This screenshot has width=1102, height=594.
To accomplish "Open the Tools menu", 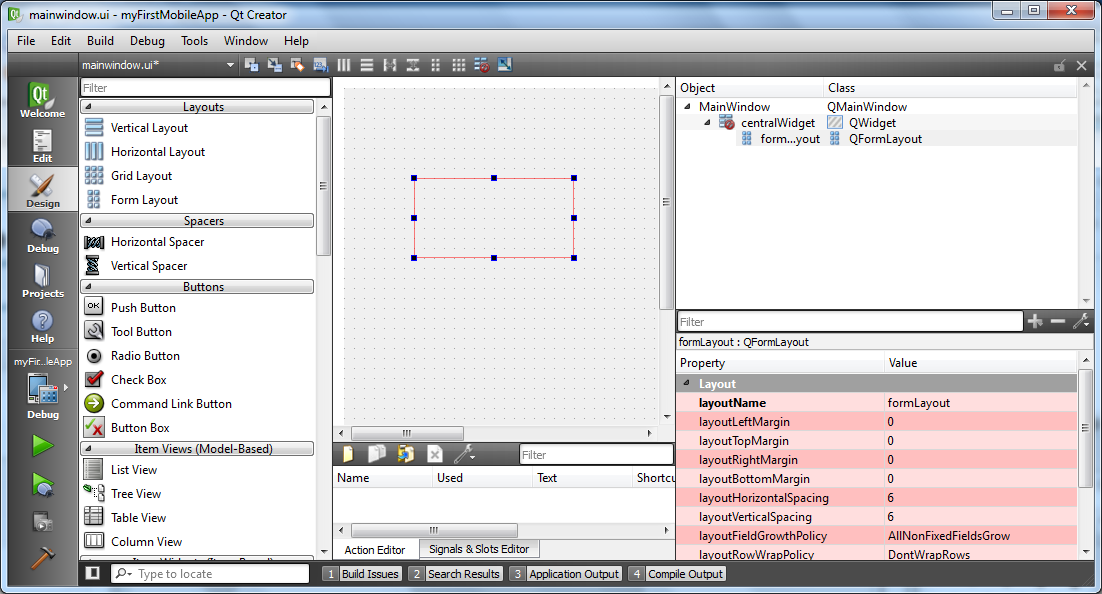I will click(195, 41).
